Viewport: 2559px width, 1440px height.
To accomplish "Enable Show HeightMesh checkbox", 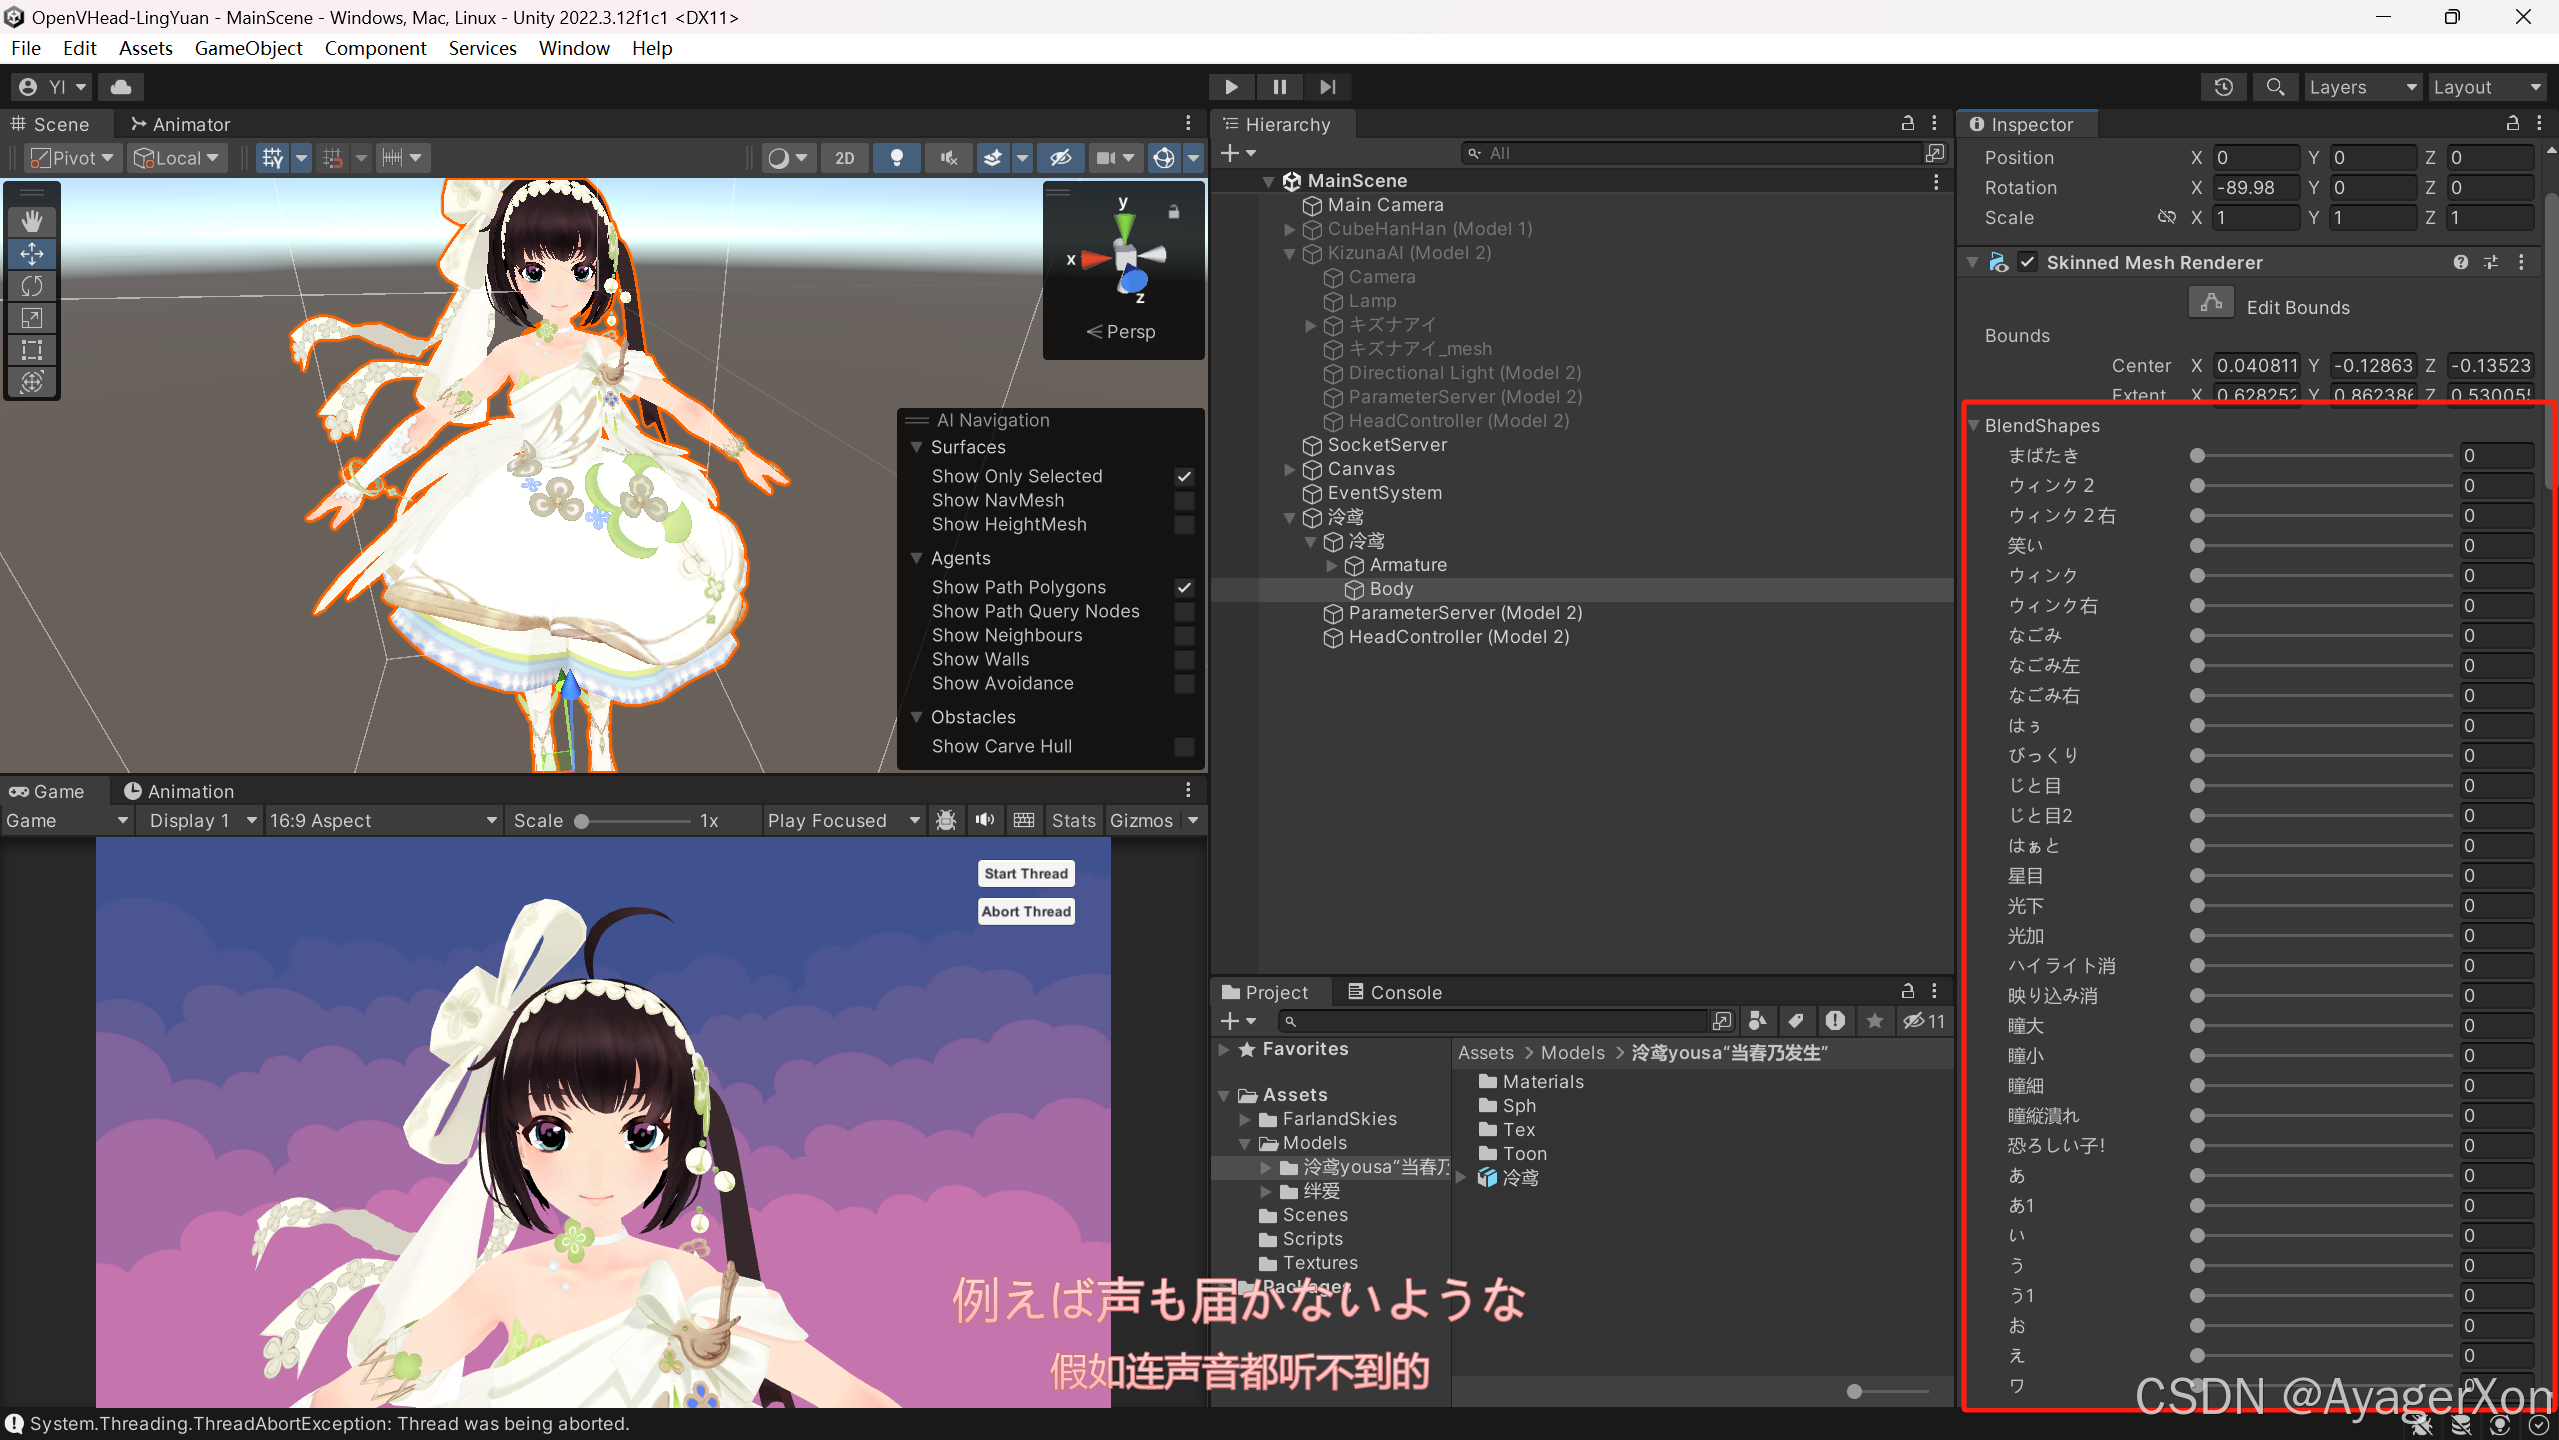I will point(1184,525).
